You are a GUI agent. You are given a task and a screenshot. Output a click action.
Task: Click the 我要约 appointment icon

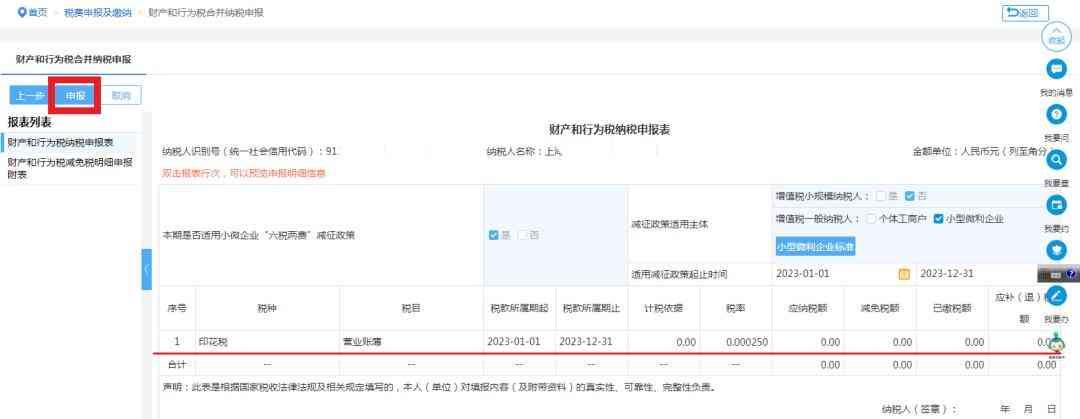click(1056, 204)
